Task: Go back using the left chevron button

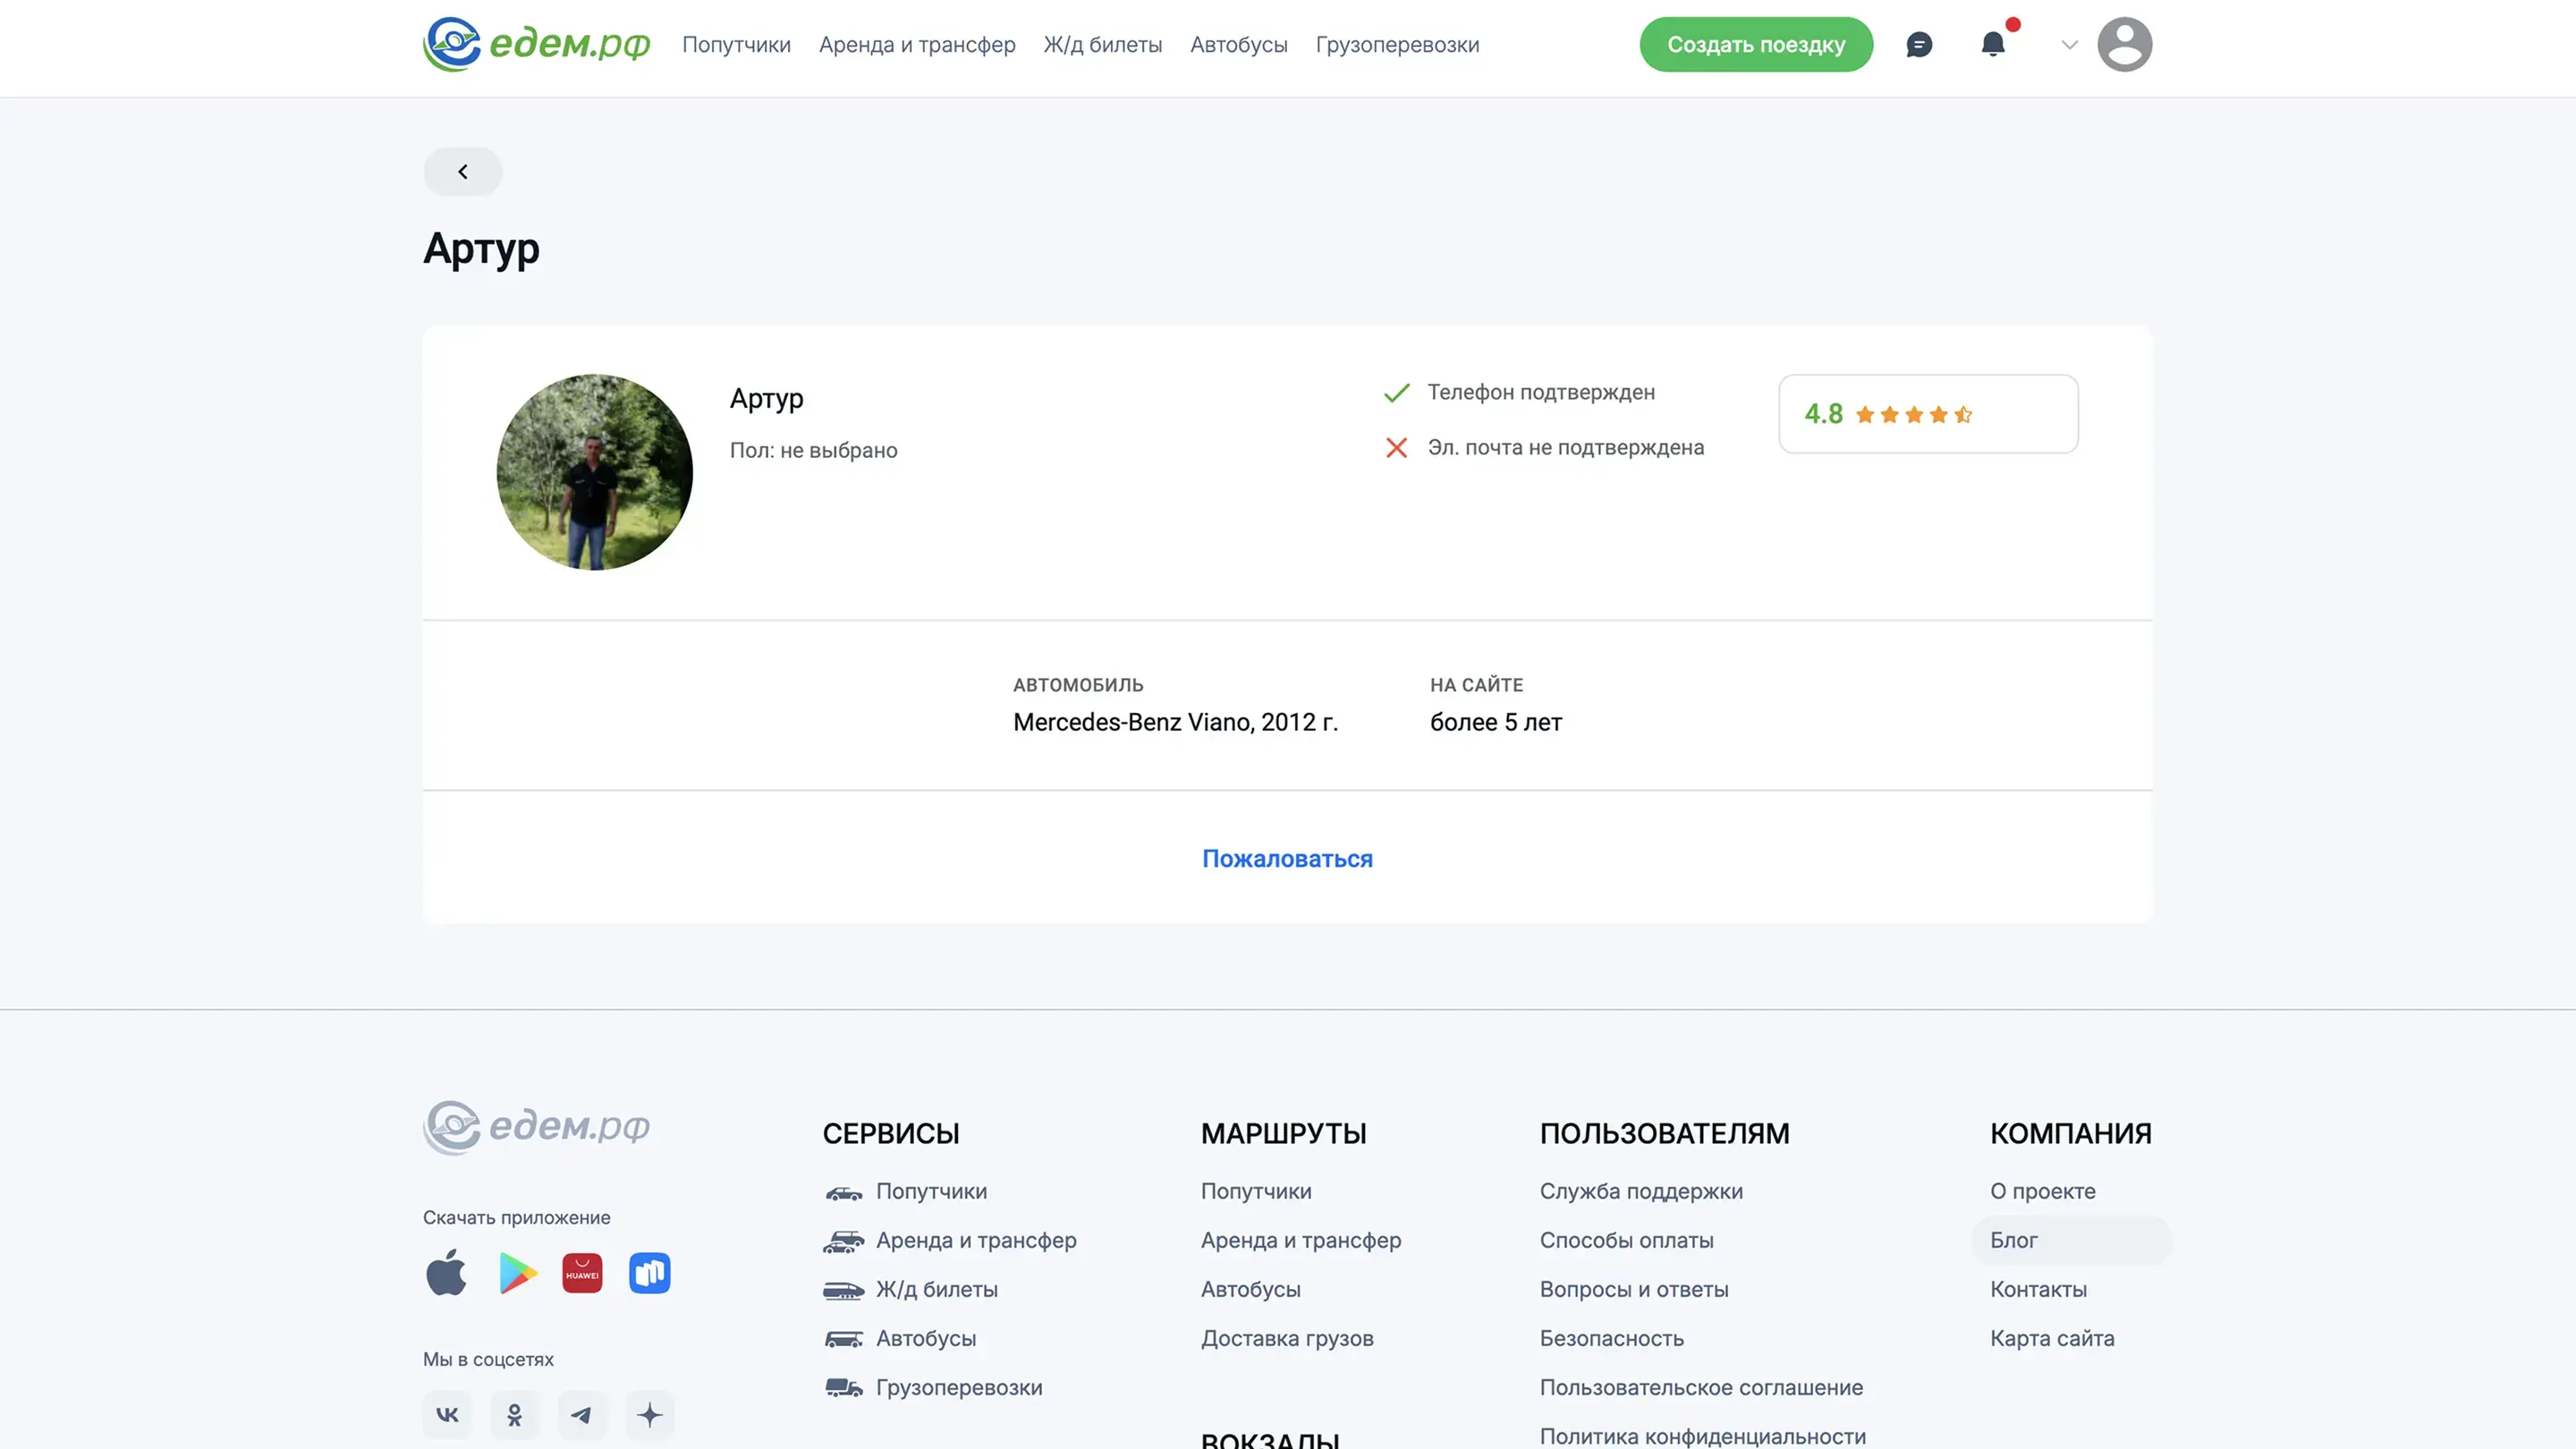Action: 462,172
